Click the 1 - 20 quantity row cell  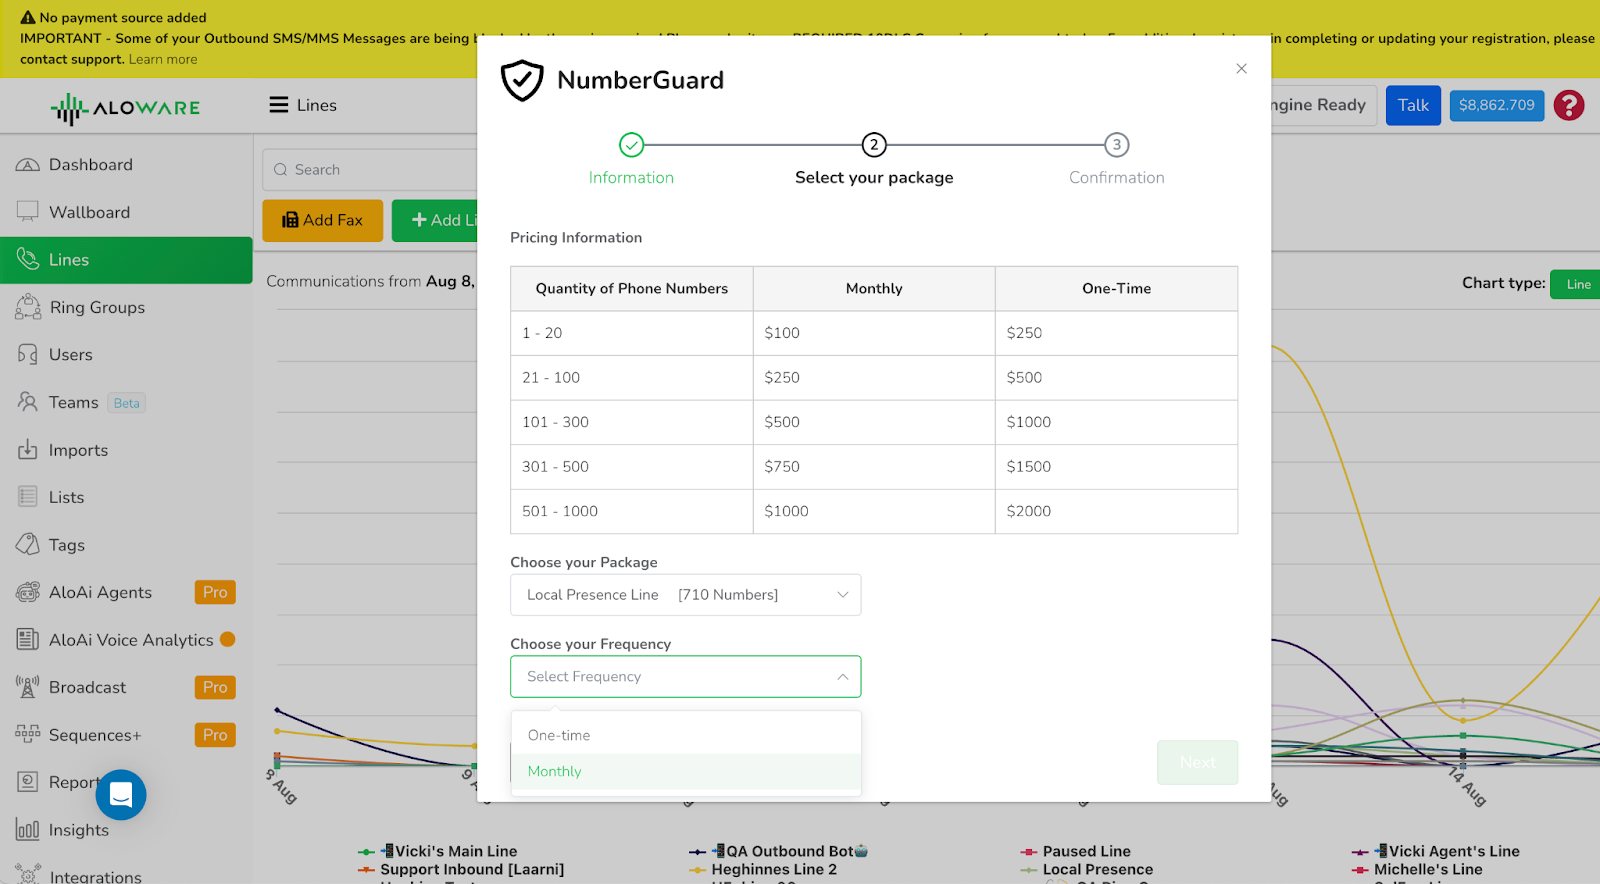click(632, 333)
